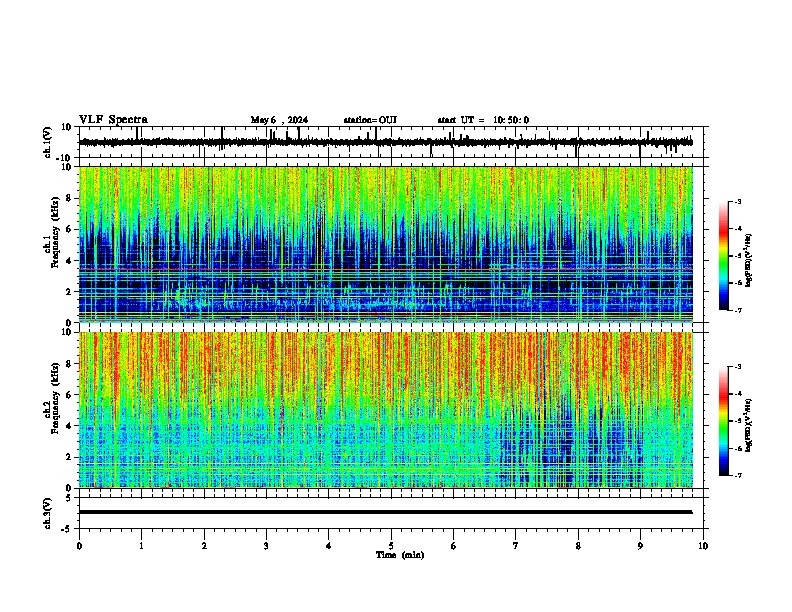Viewport: 792px width, 612px height.
Task: Select the ch.2 "Frequency (kHz)" axis label
Action: click(x=55, y=398)
